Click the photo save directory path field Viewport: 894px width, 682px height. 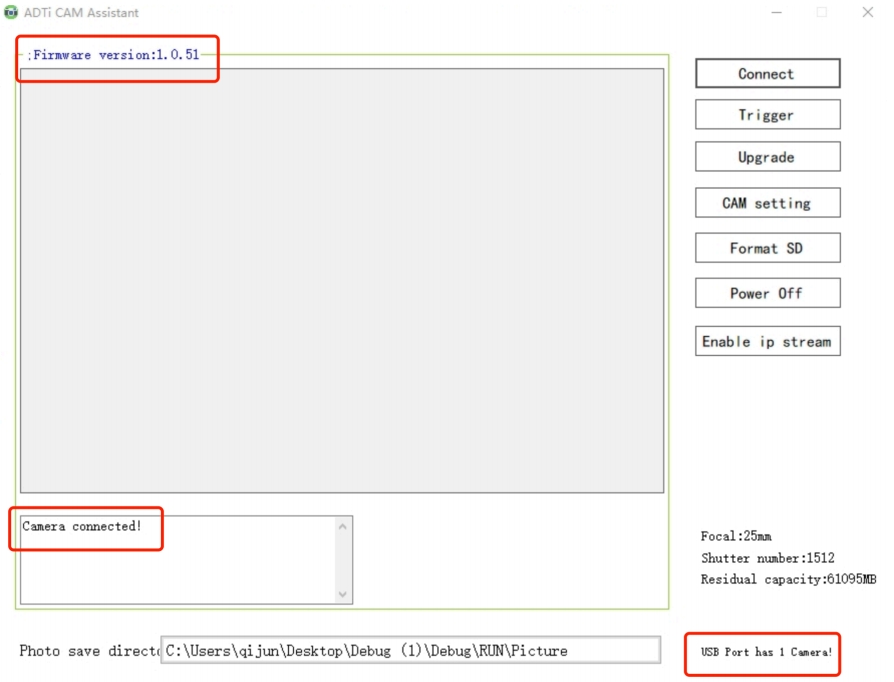[410, 650]
